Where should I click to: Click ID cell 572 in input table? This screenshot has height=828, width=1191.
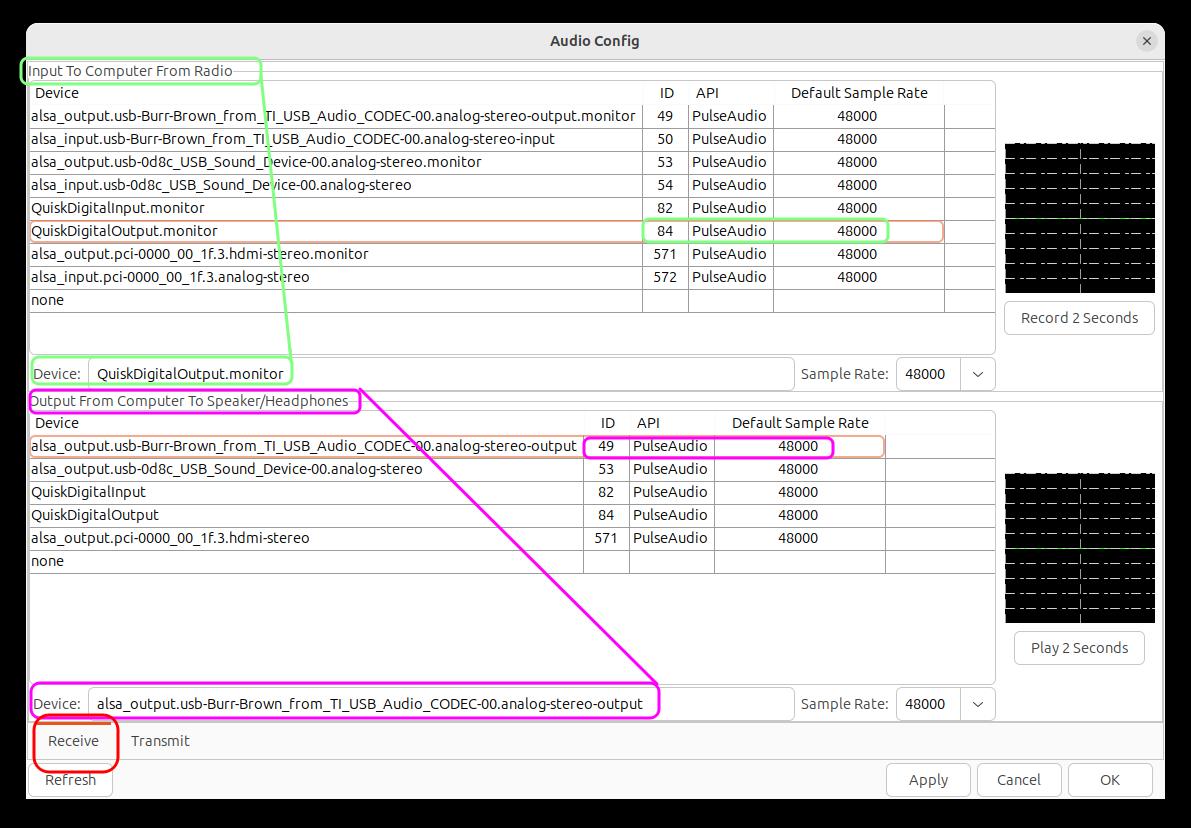pyautogui.click(x=665, y=277)
